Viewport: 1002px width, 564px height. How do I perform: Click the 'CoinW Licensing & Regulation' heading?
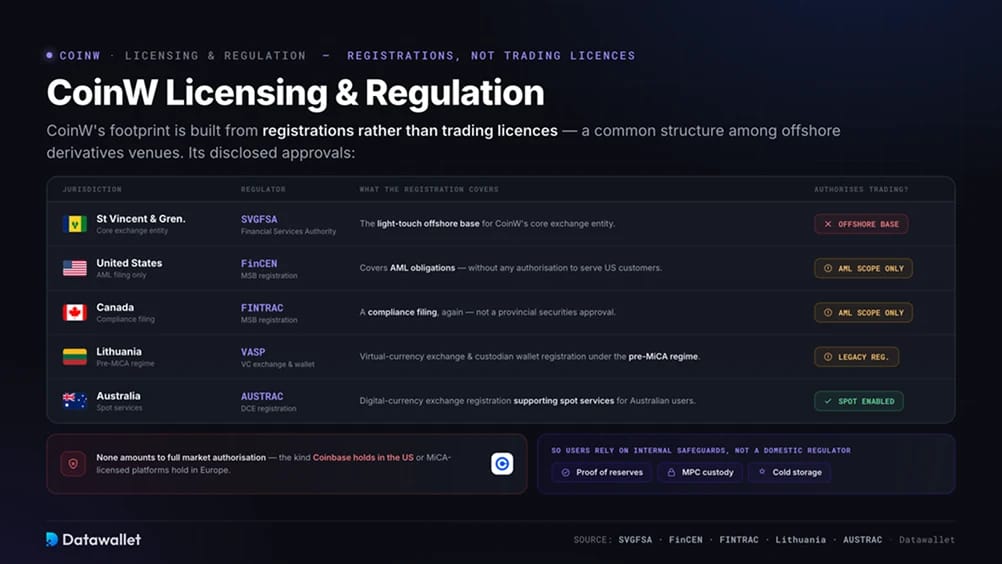click(295, 93)
